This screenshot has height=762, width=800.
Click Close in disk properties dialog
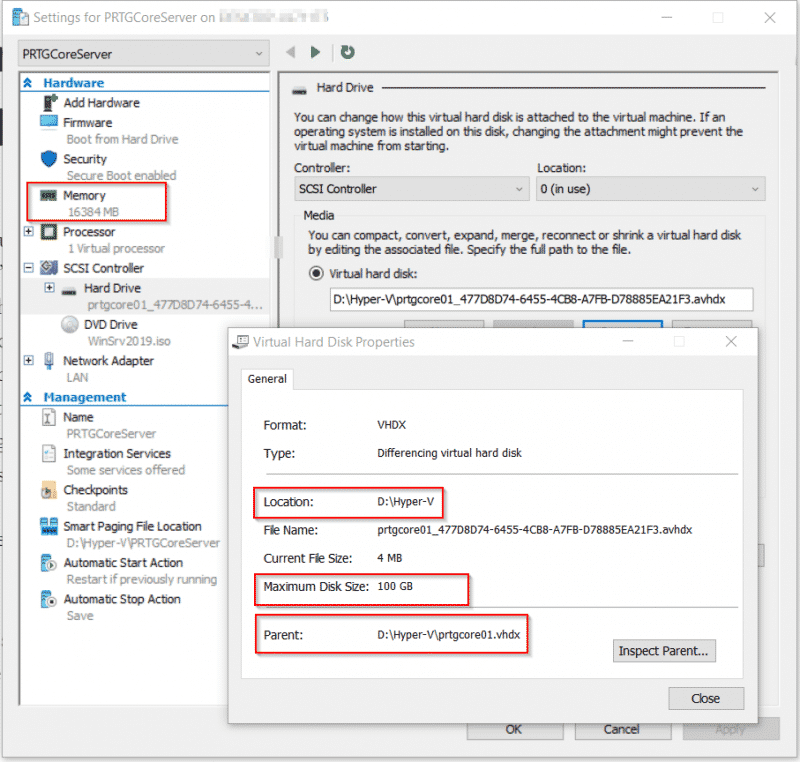[x=706, y=698]
